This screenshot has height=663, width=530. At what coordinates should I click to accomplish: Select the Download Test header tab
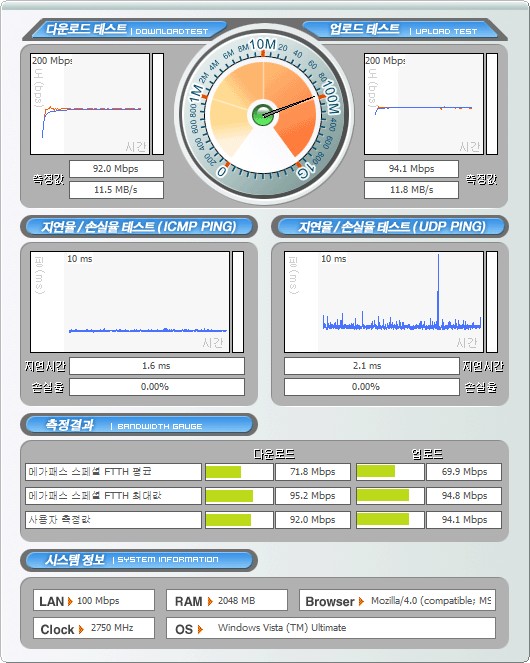(125, 30)
